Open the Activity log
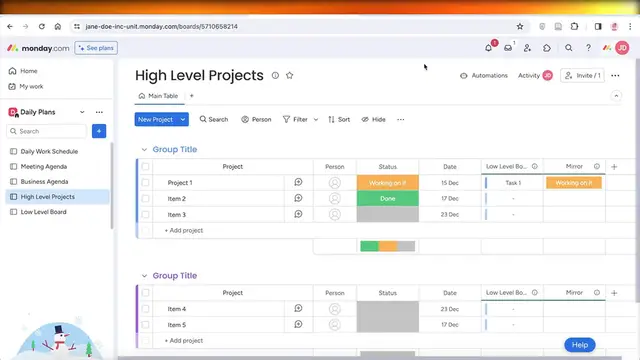This screenshot has width=640, height=360. coord(535,76)
